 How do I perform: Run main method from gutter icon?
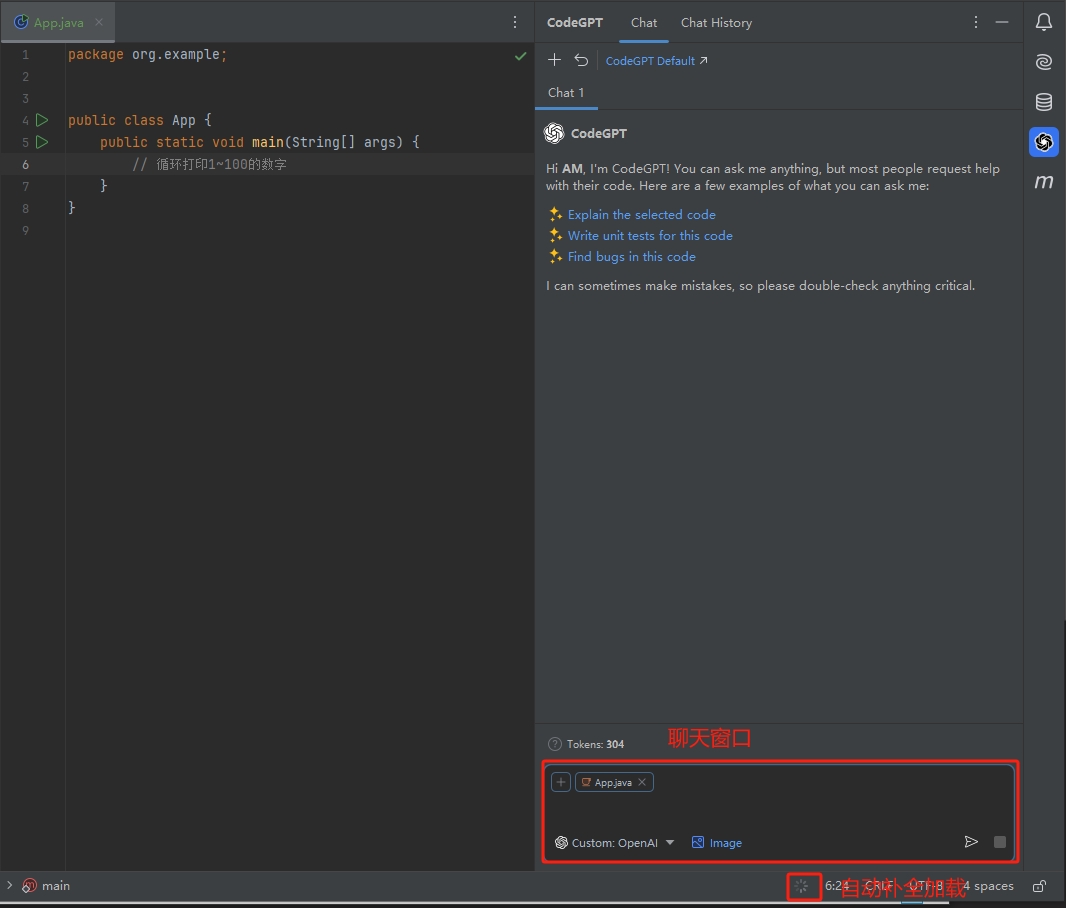pos(42,142)
